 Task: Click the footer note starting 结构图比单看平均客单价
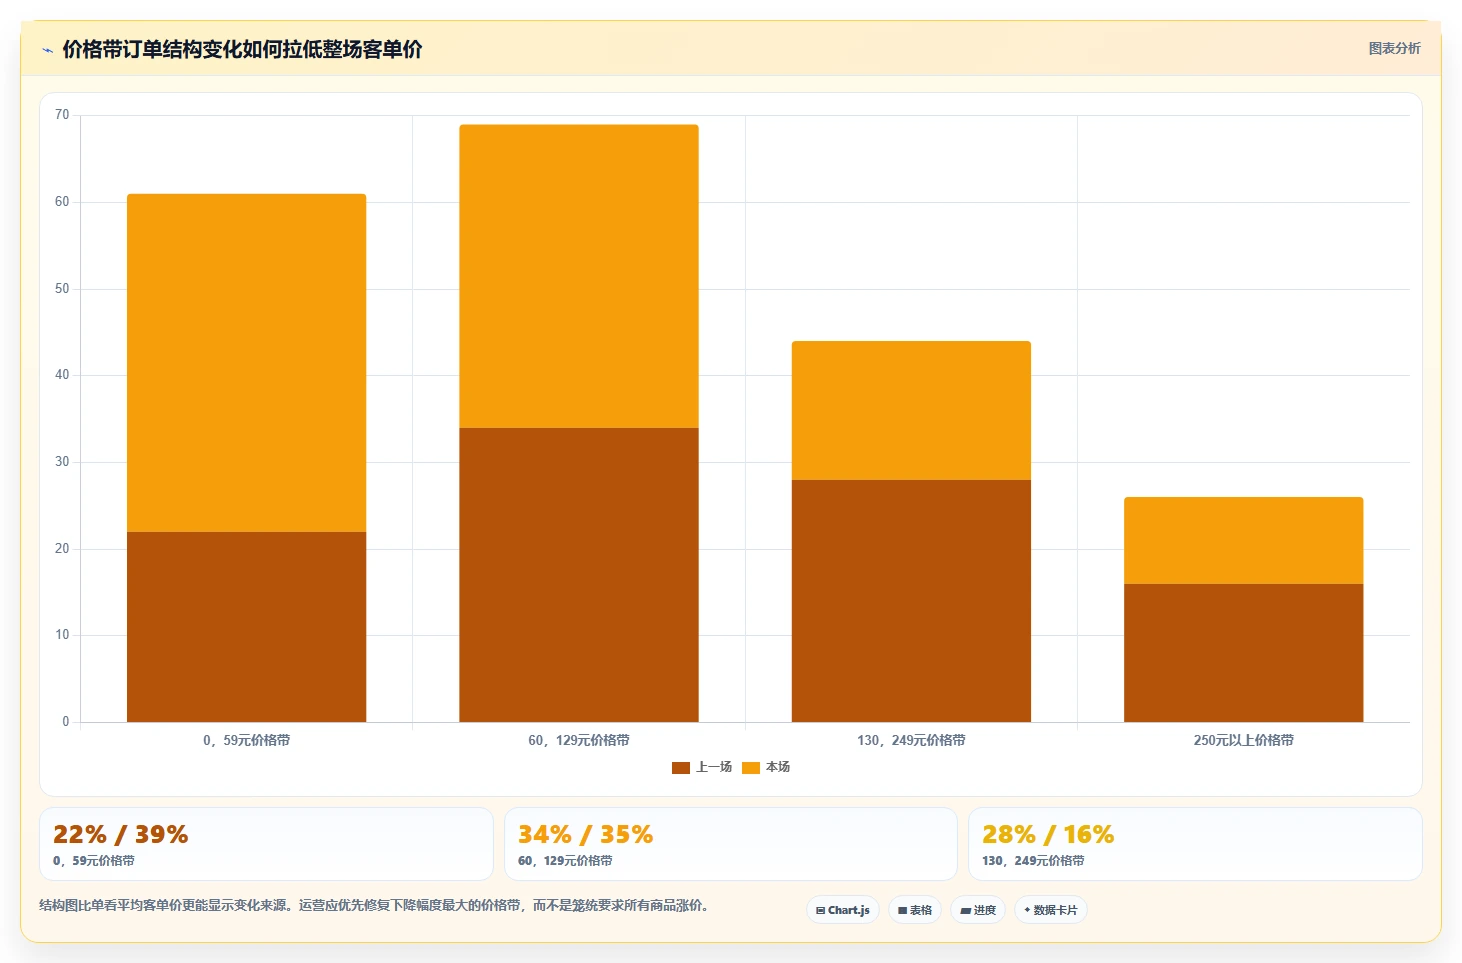point(374,906)
